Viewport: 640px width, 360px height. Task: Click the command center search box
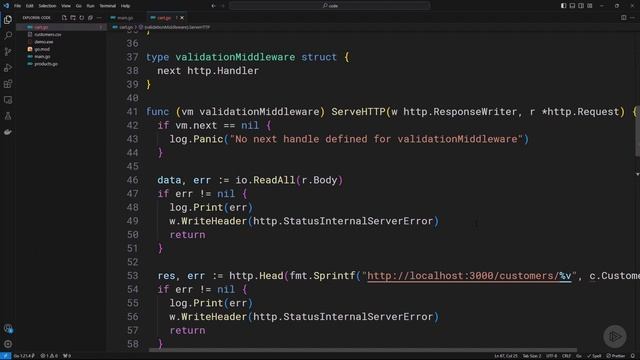[330, 6]
